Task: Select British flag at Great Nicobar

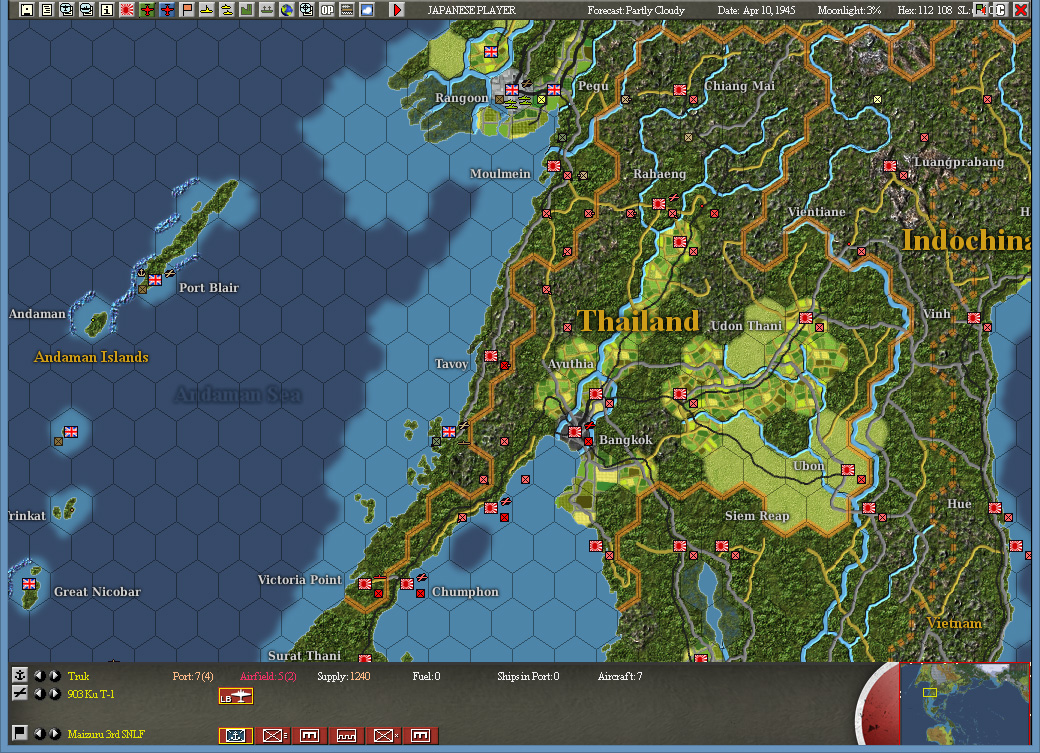Action: coord(29,583)
